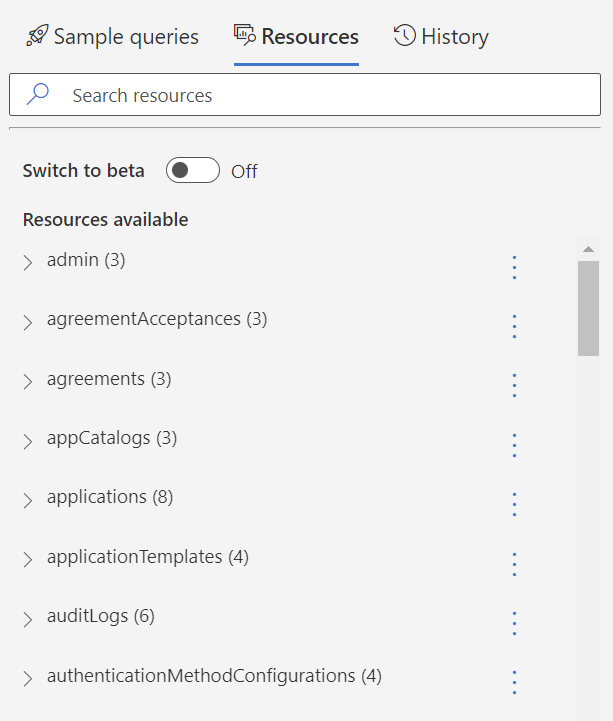Image resolution: width=613 pixels, height=721 pixels.
Task: Open the History tab
Action: click(x=441, y=37)
